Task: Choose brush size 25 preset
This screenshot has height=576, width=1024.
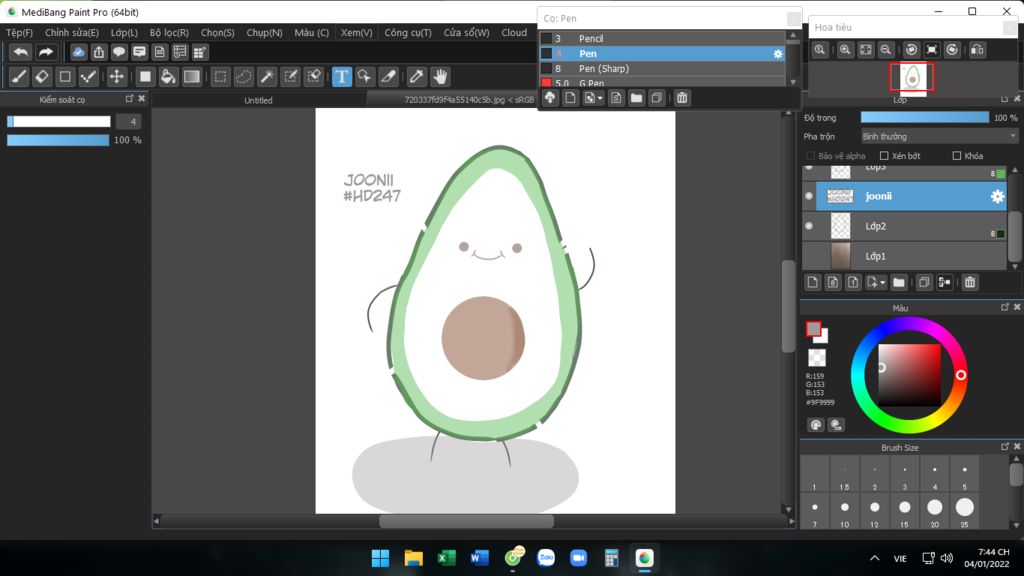Action: (965, 511)
